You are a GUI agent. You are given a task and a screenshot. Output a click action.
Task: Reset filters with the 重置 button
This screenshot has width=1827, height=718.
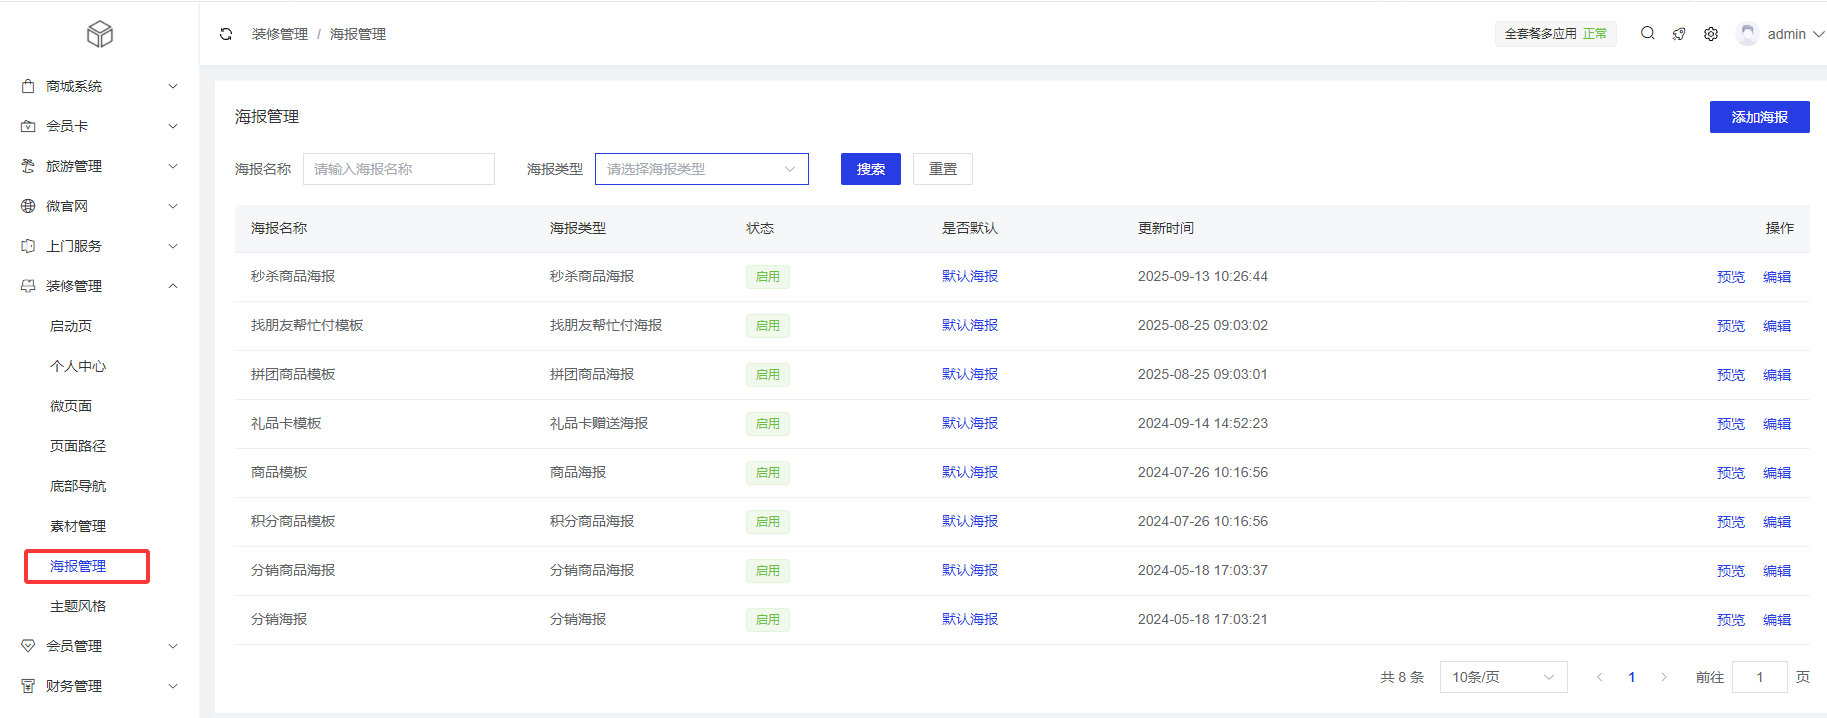(x=942, y=169)
